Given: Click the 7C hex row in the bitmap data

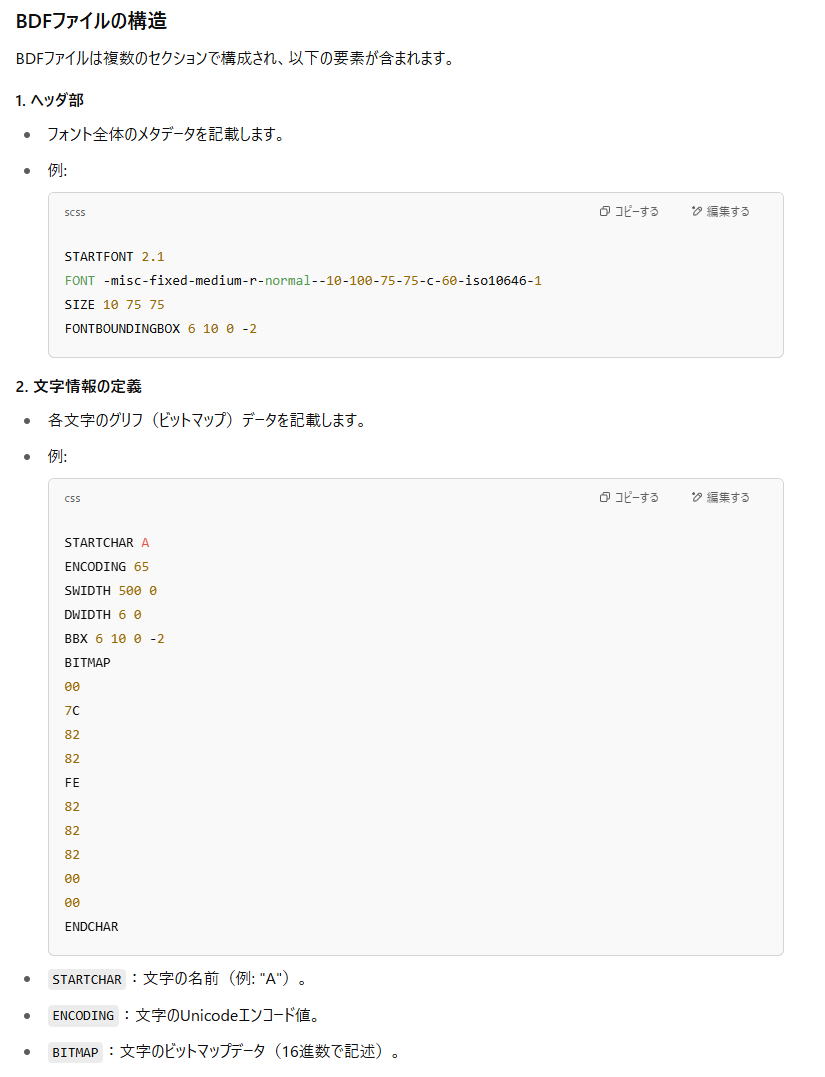Looking at the screenshot, I should [72, 710].
